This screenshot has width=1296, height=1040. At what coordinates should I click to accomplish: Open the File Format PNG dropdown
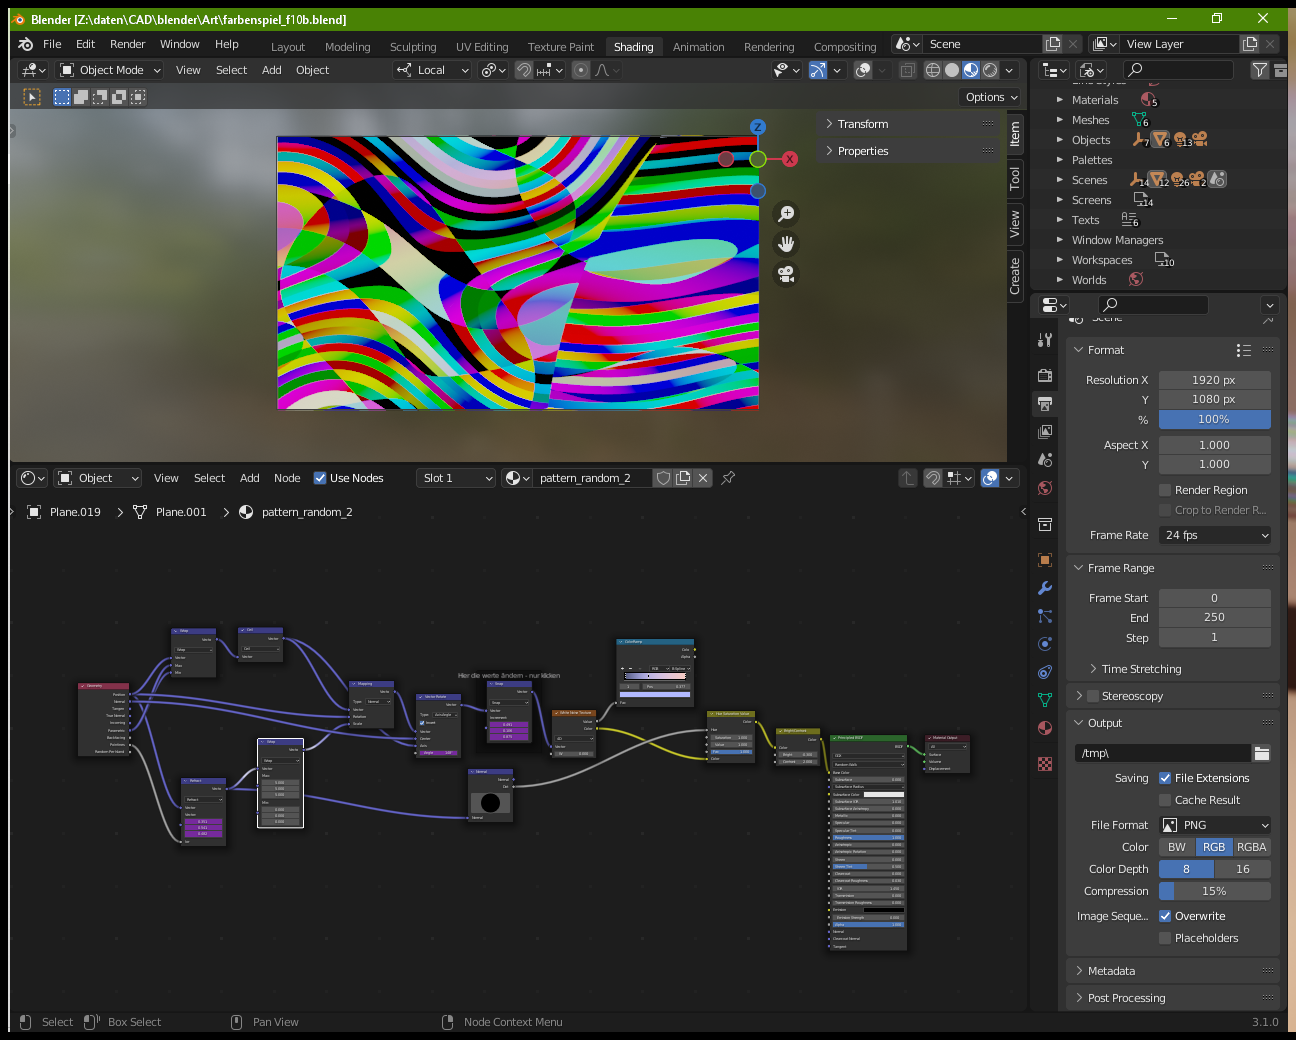point(1214,824)
